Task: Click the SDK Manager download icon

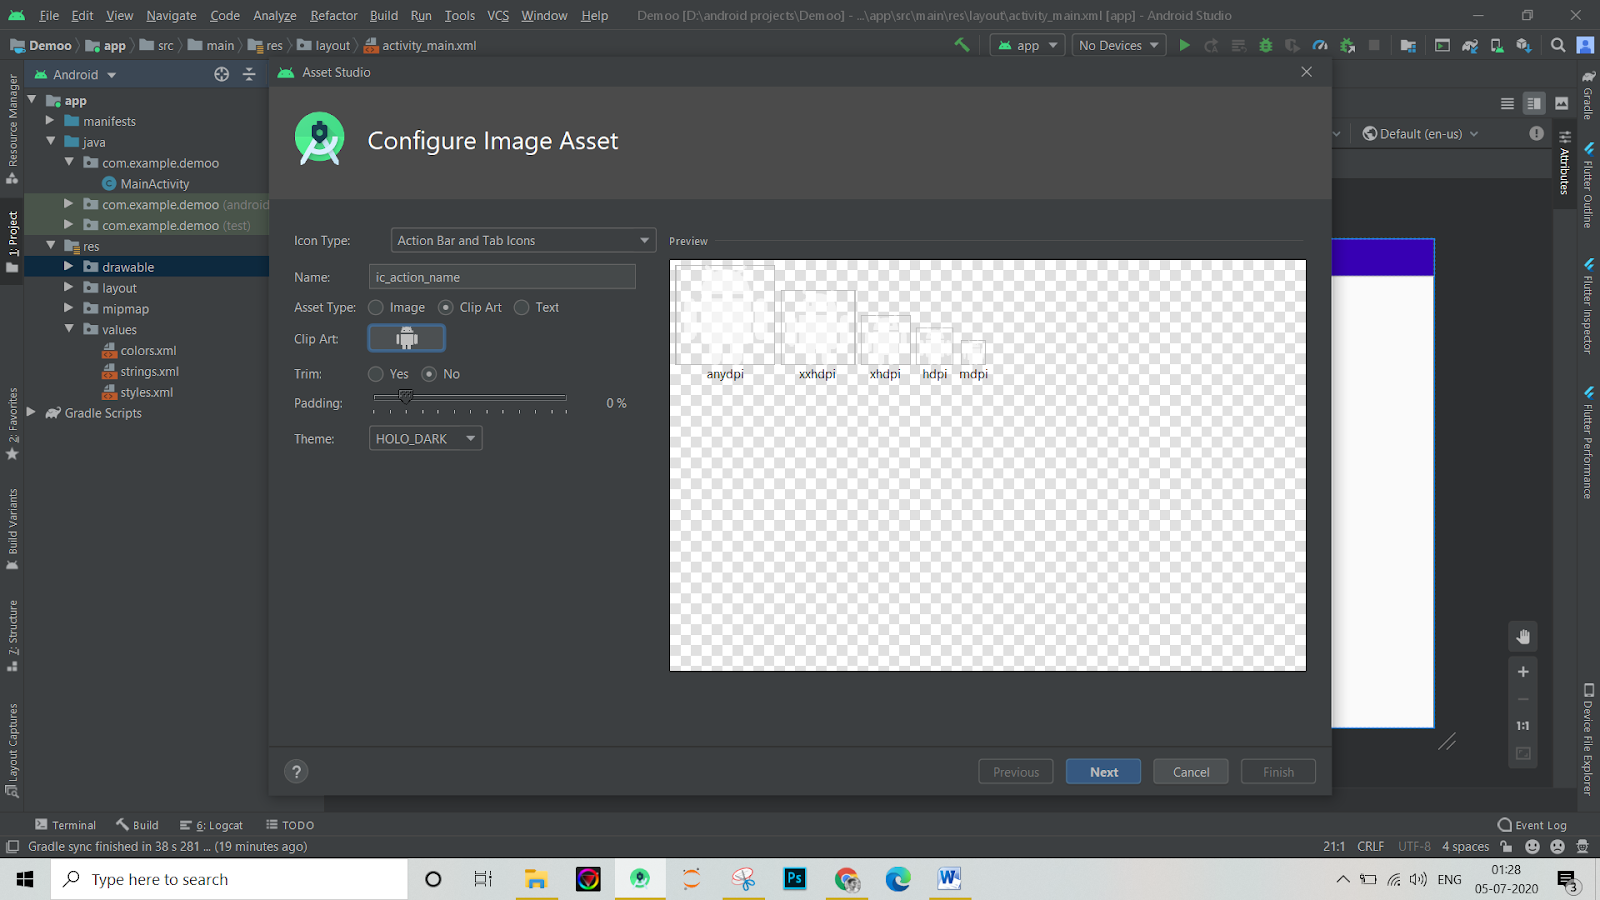Action: (x=1523, y=45)
